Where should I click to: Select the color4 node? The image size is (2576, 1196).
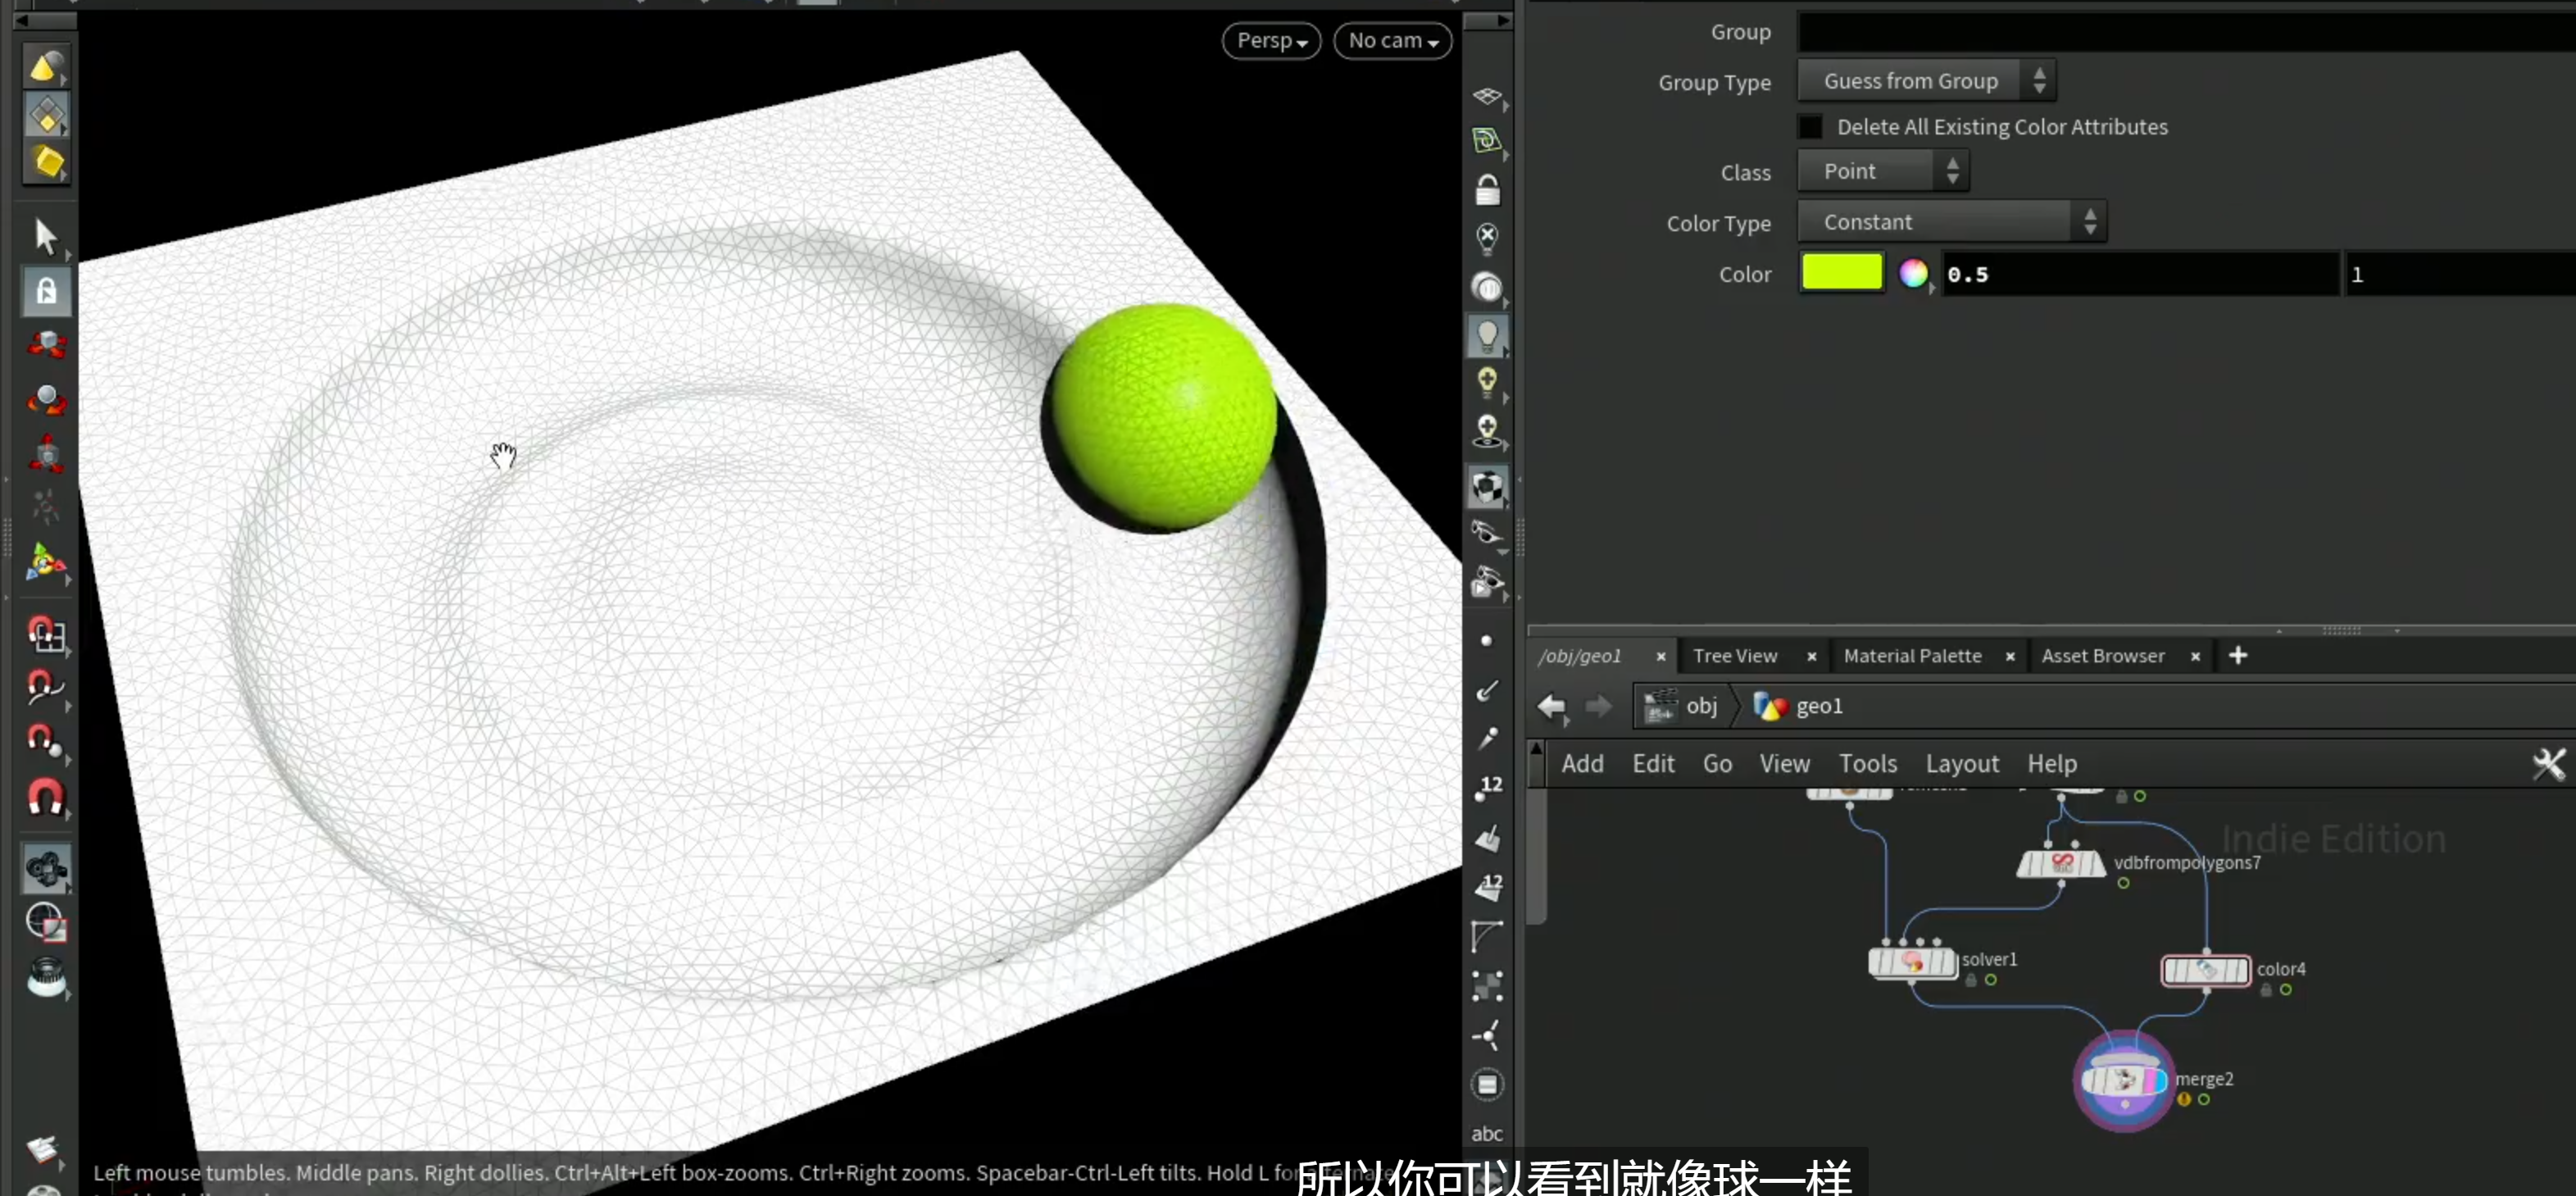pyautogui.click(x=2205, y=970)
